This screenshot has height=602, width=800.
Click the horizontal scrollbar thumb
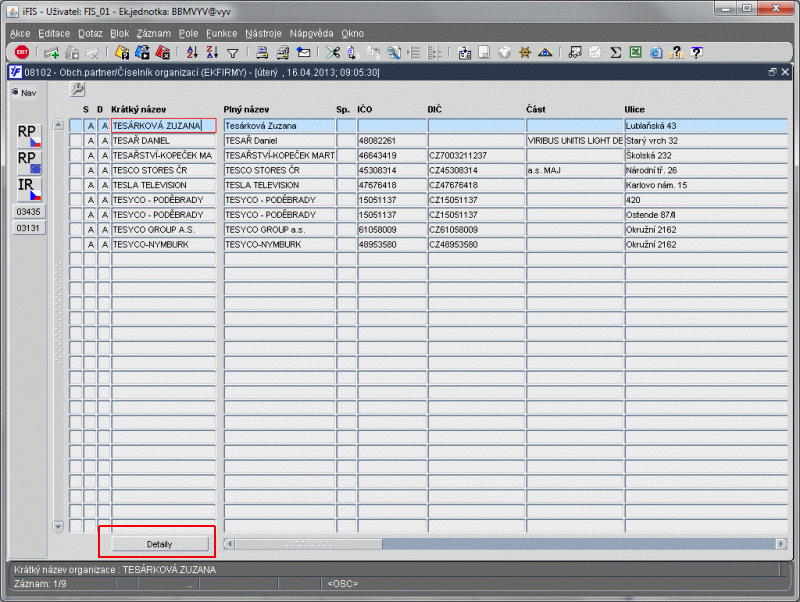coord(308,544)
